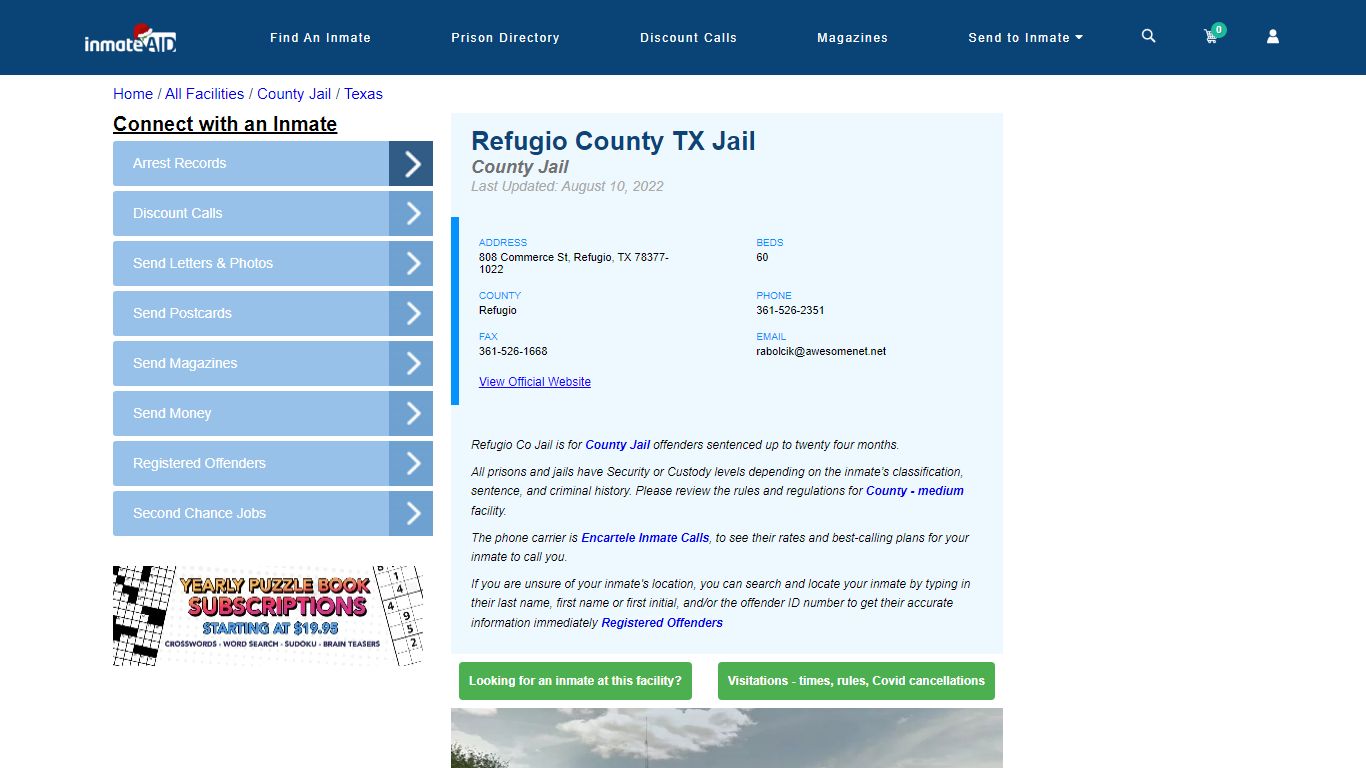Click the arrow beside Send Postcards
The image size is (1366, 768).
(x=411, y=314)
